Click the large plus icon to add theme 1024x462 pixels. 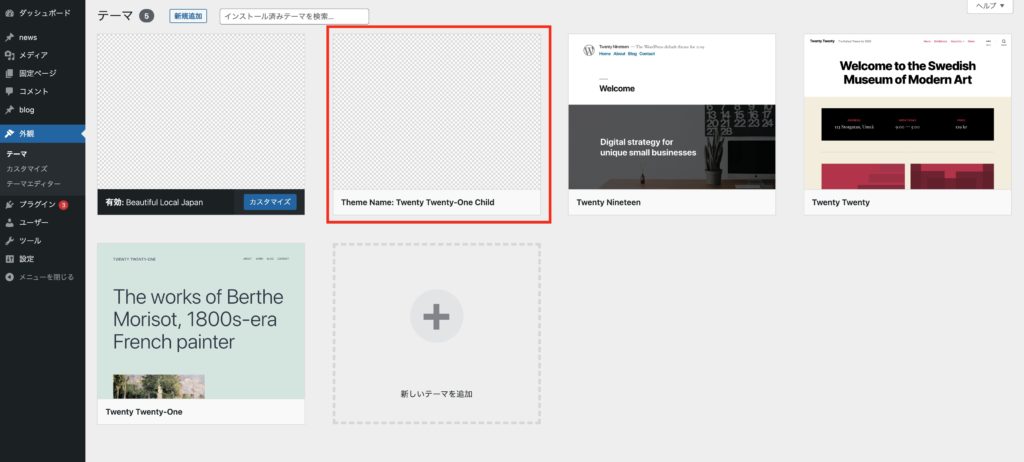[x=436, y=316]
